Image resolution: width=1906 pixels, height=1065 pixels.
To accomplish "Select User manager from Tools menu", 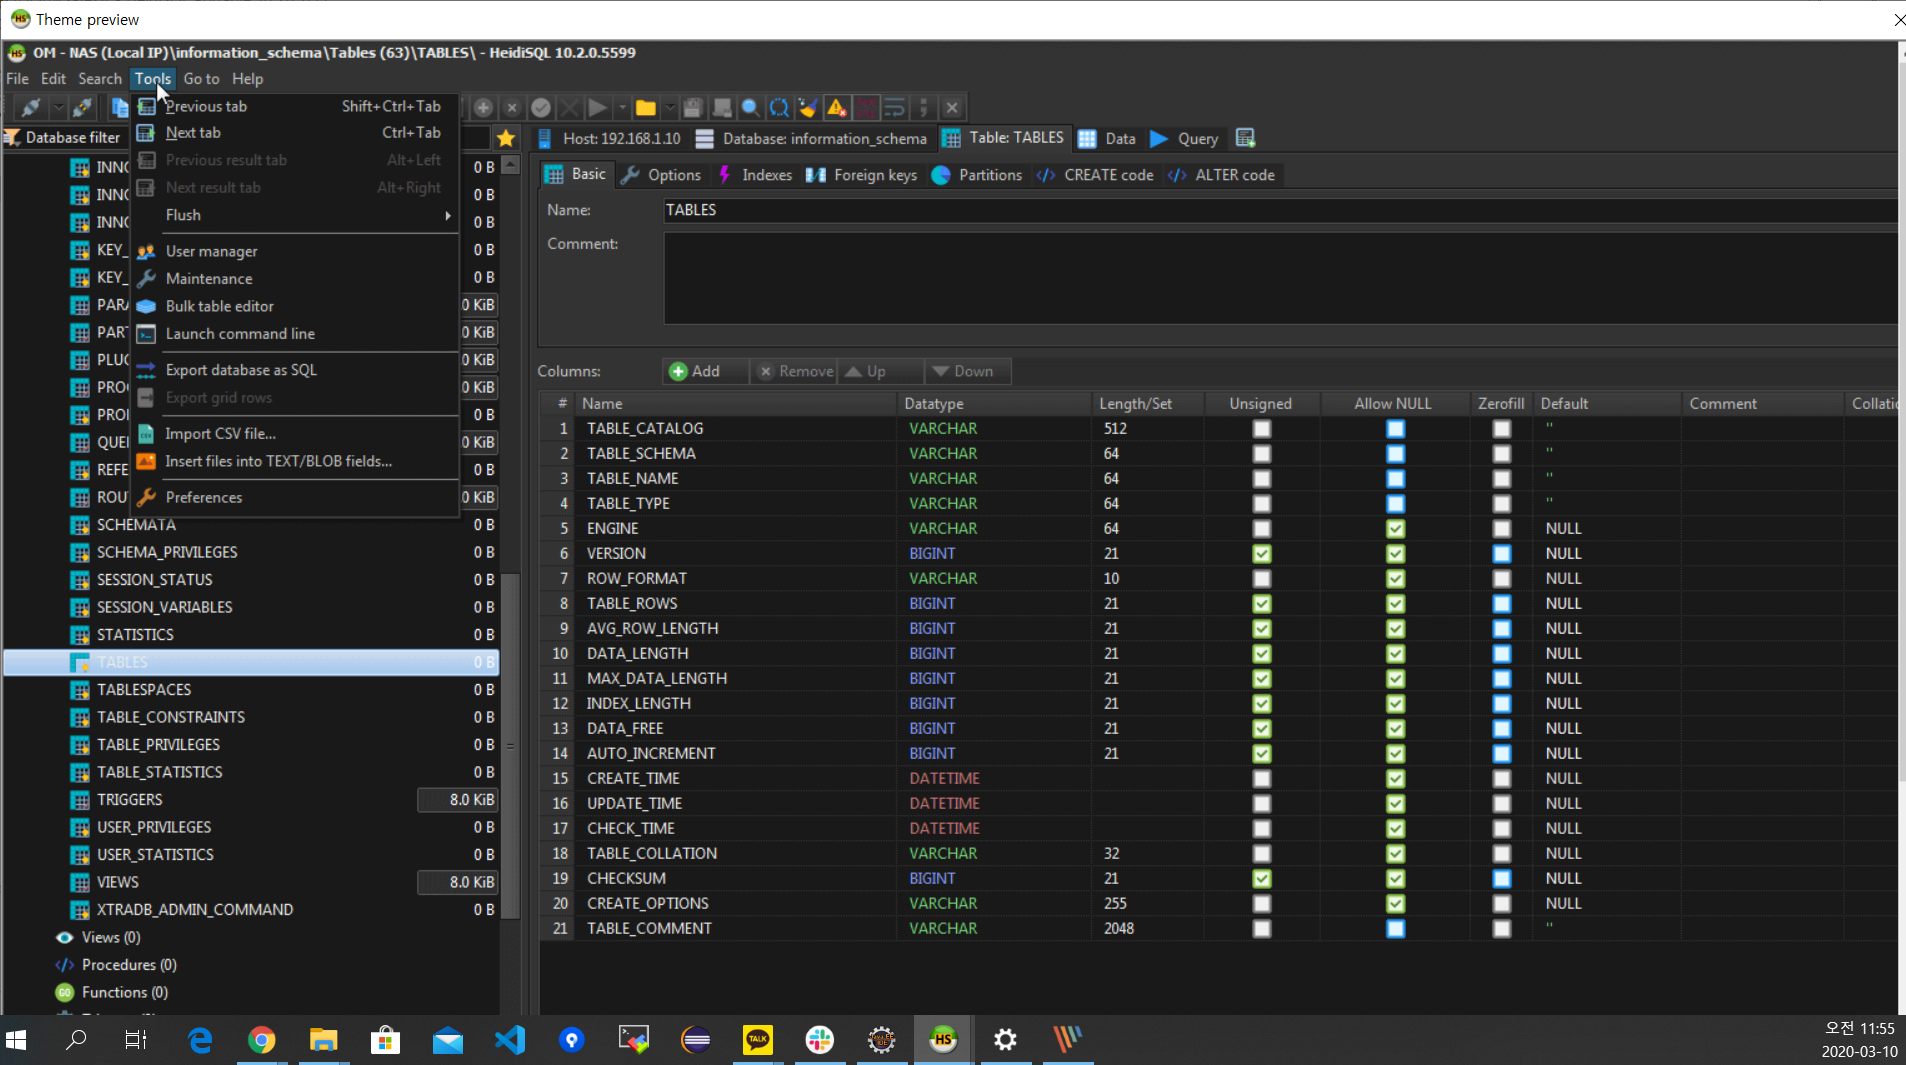I will (x=296, y=251).
